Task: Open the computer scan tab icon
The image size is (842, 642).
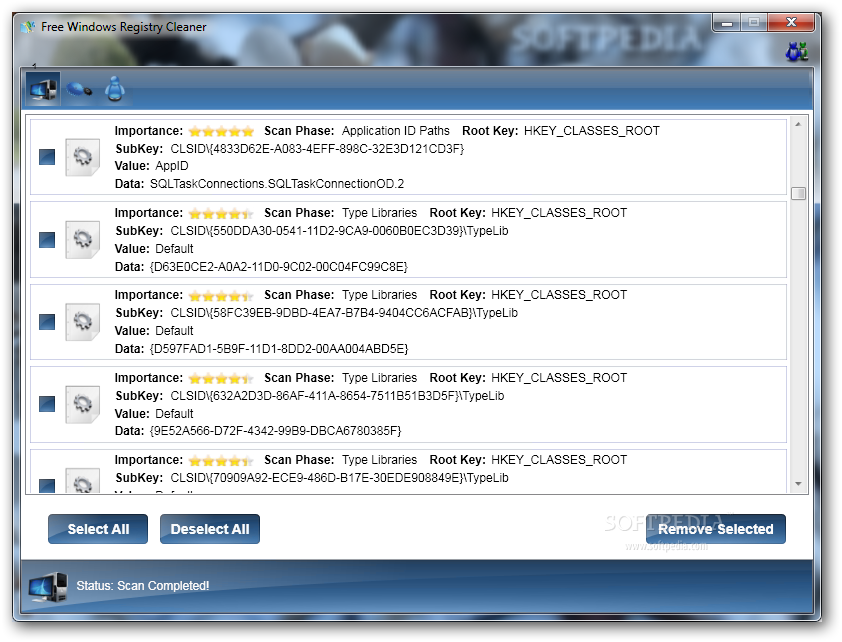Action: pyautogui.click(x=43, y=89)
